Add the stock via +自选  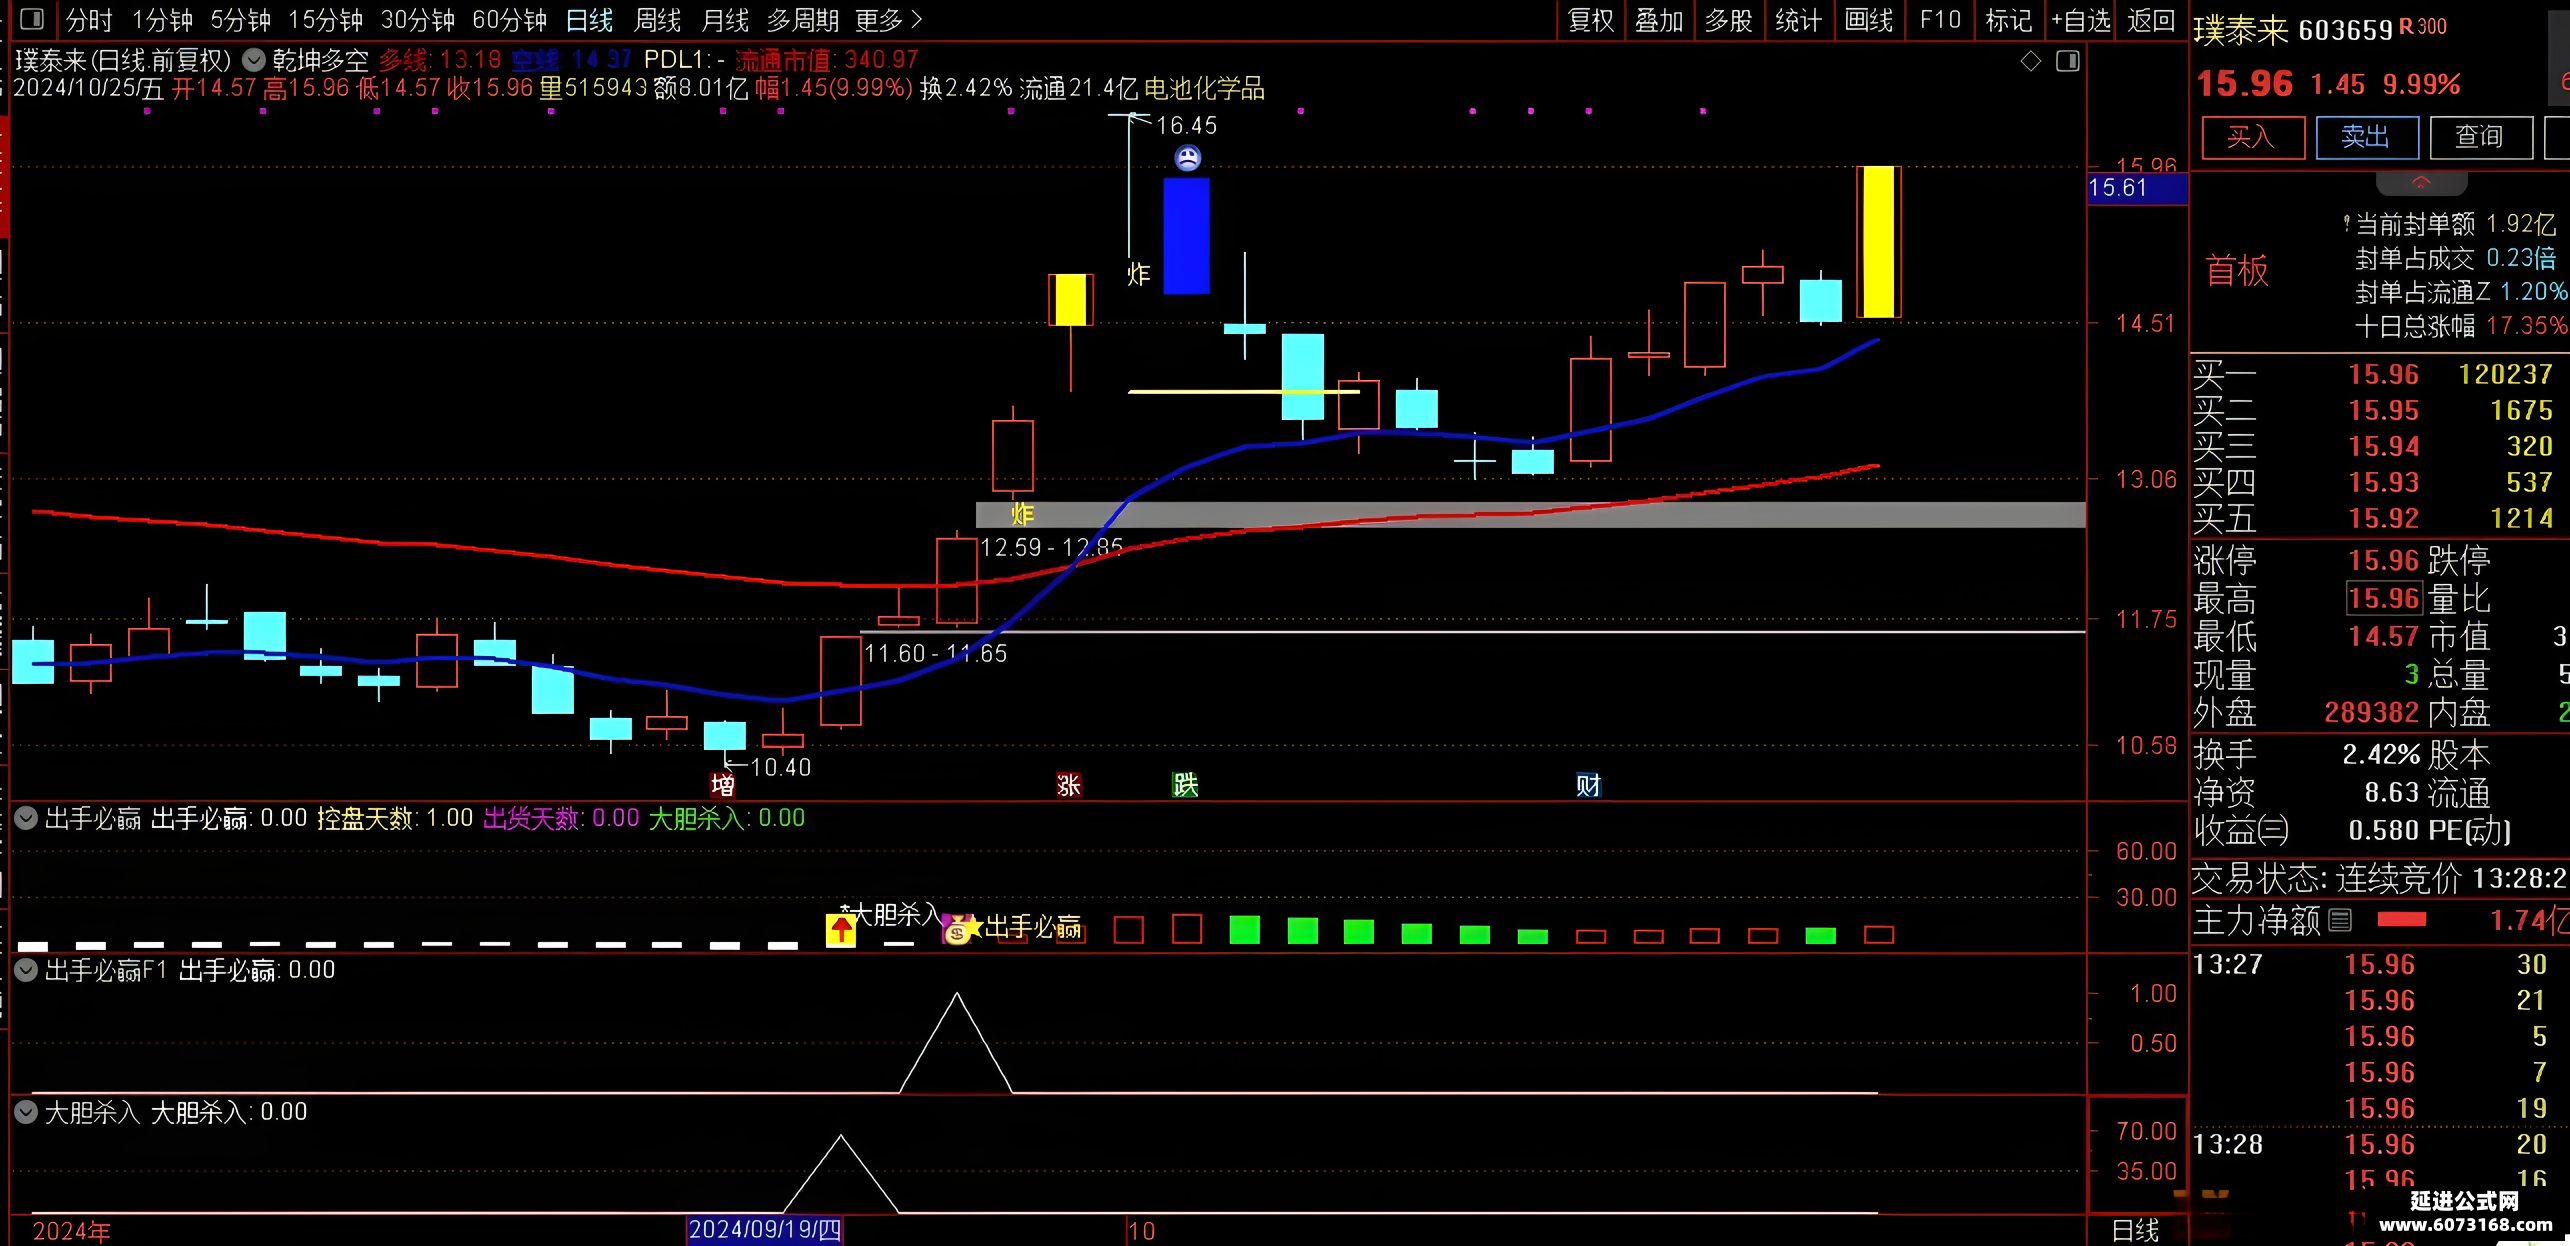(2080, 20)
